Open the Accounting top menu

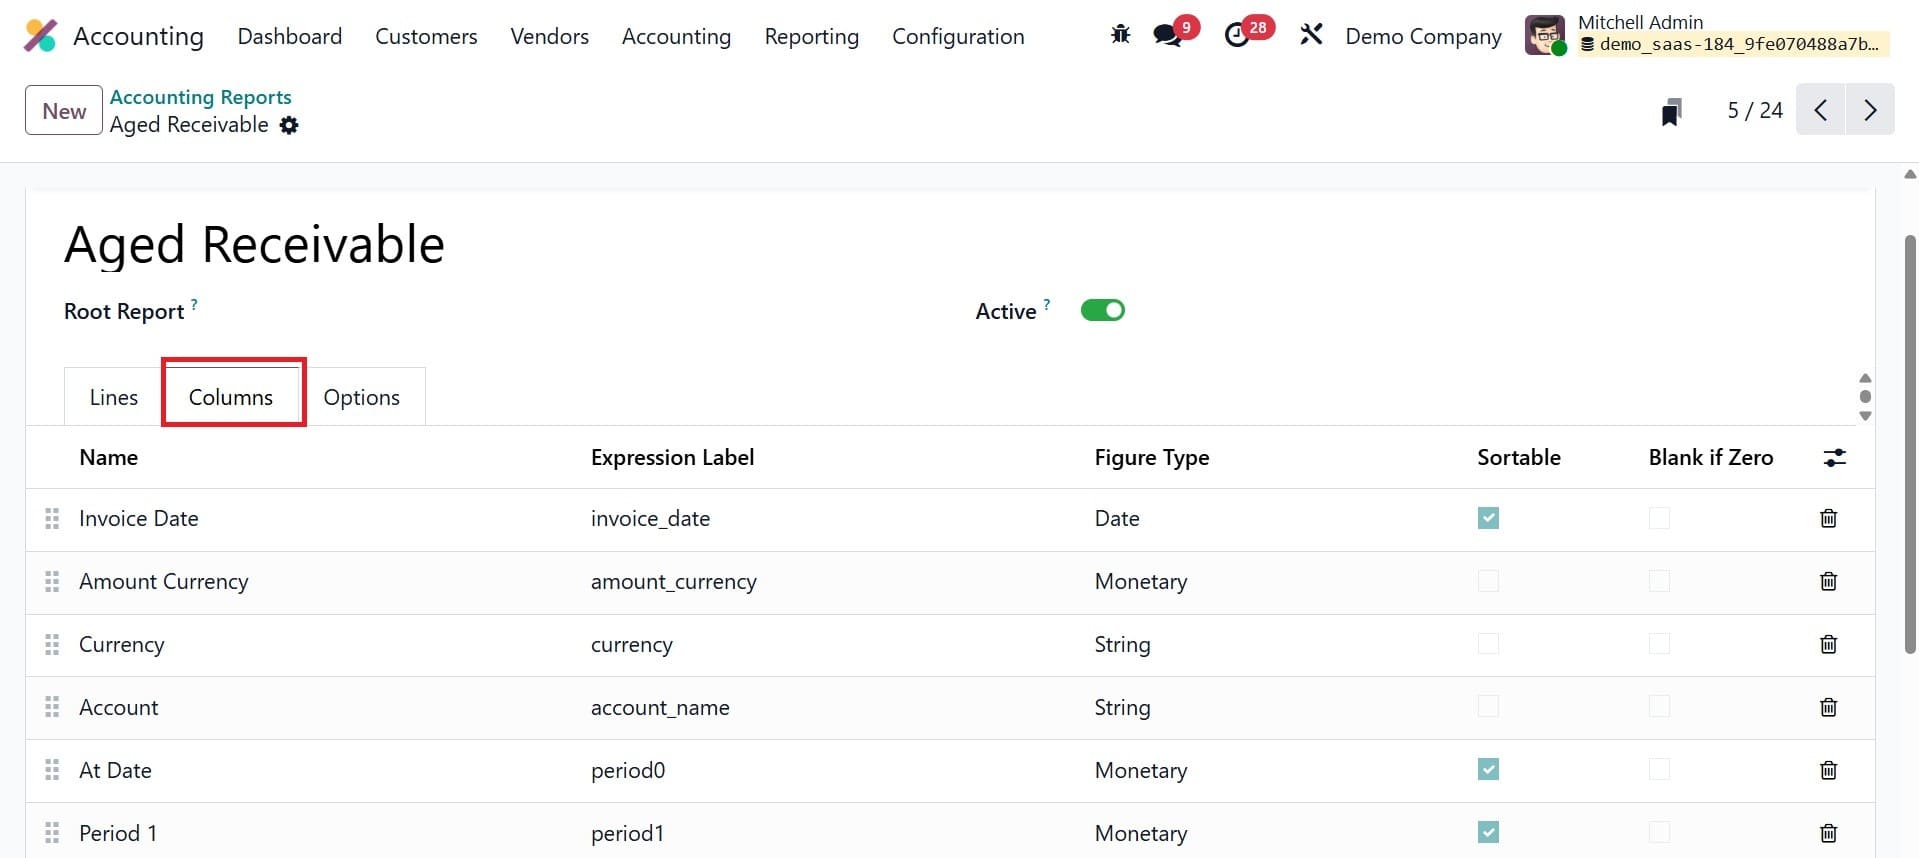point(676,36)
